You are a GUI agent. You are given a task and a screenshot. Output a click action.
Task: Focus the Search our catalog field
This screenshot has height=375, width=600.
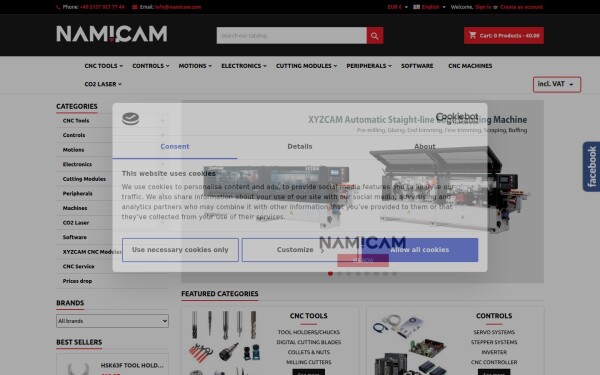click(292, 36)
